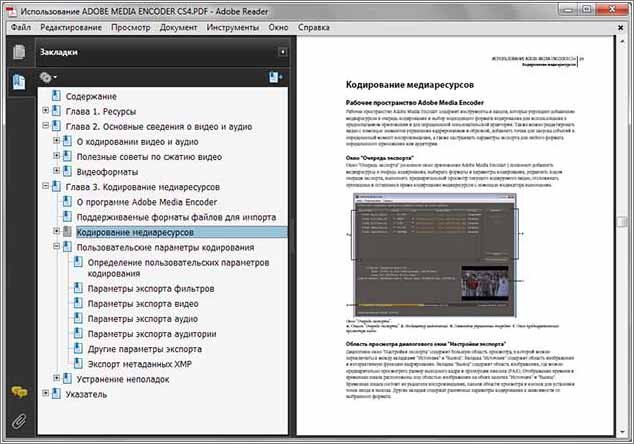
Task: Click the bookmark icon beside Глава 2
Action: (x=56, y=126)
